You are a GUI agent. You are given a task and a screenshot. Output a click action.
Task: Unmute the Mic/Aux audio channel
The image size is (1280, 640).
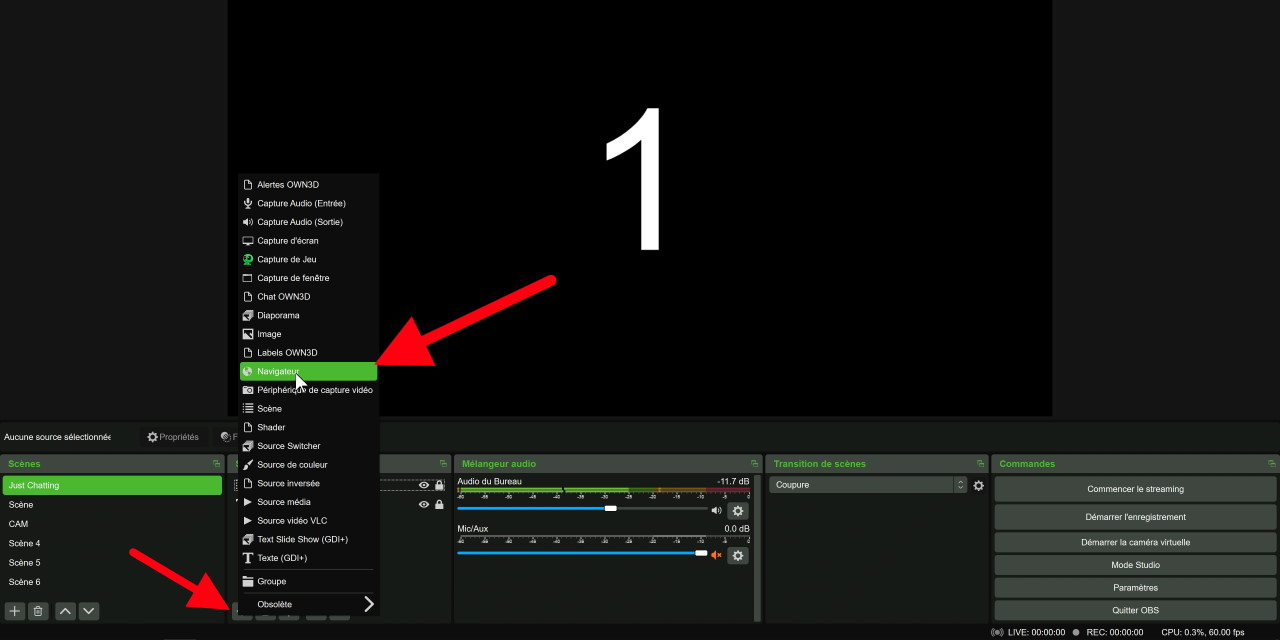pyautogui.click(x=716, y=555)
